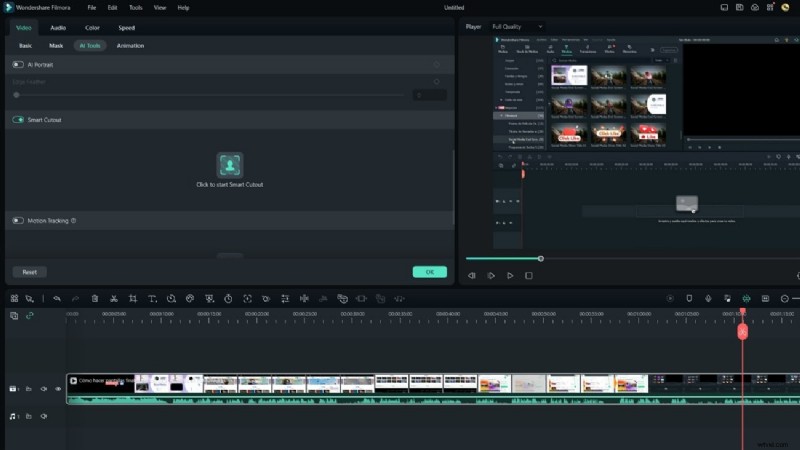
Task: Click the undo arrow in timeline toolbar
Action: point(57,298)
